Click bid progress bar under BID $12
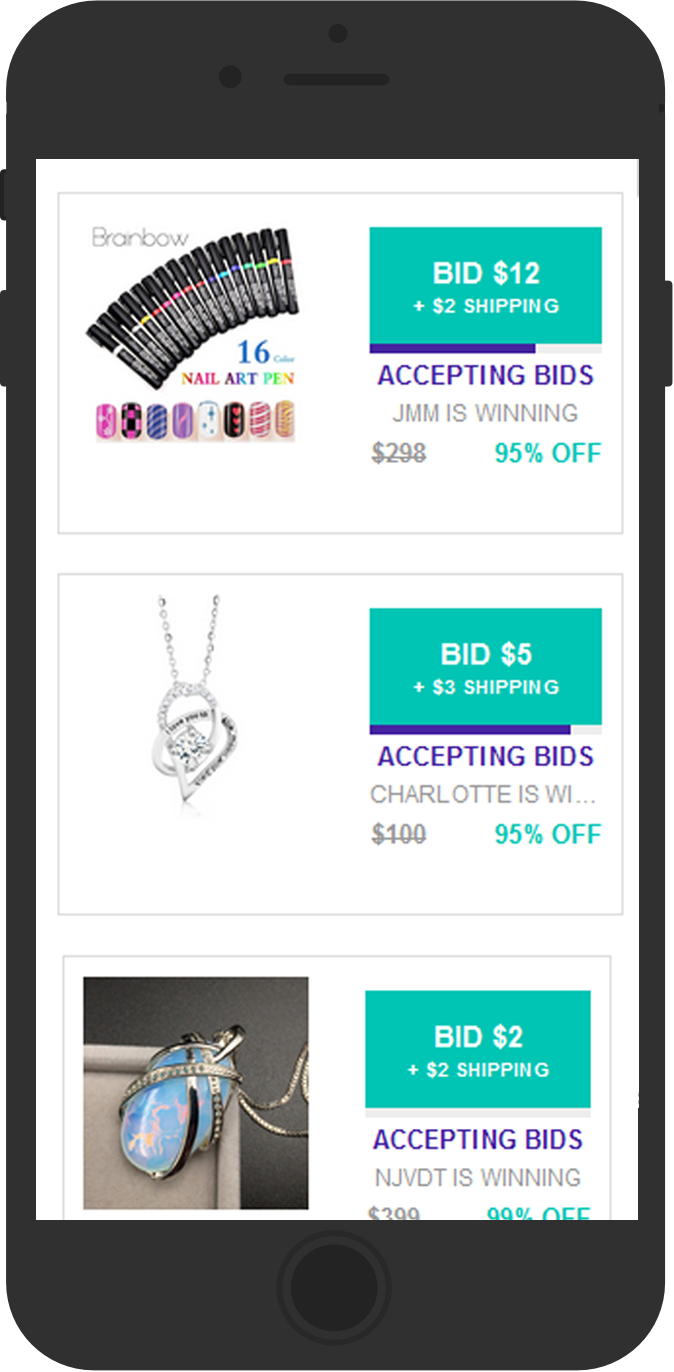Viewport: 674px width, 1372px height. (x=486, y=349)
